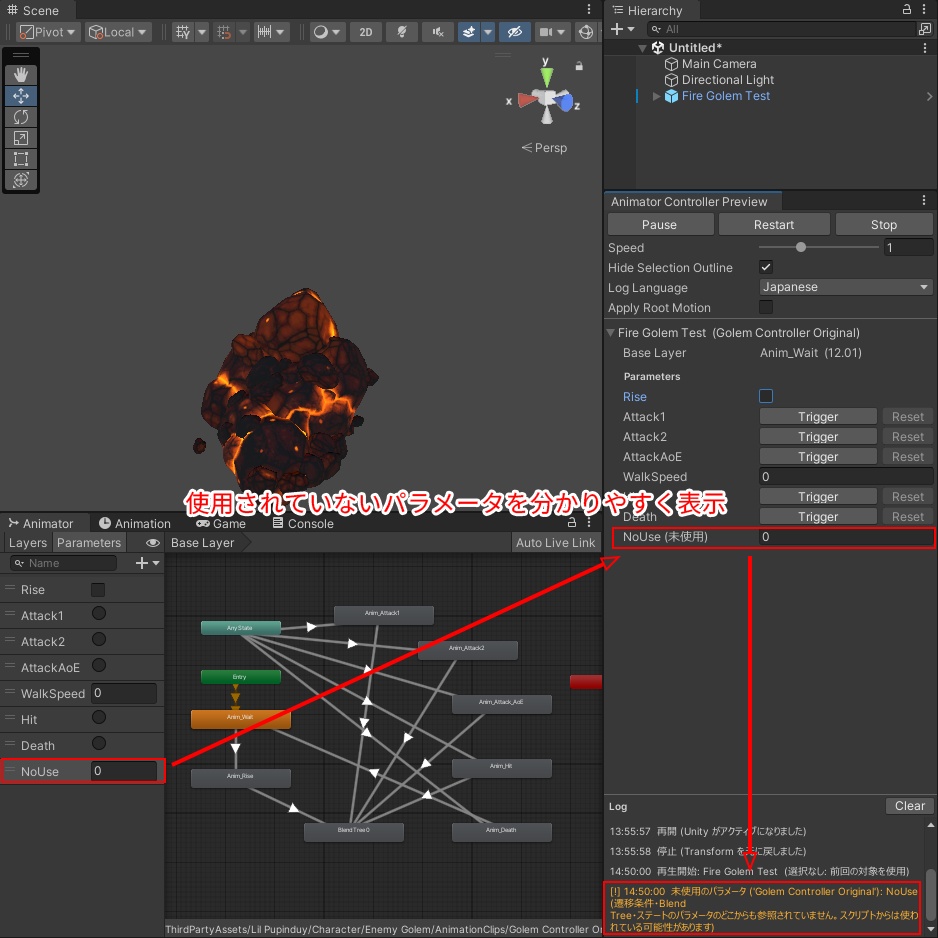Screen dimensions: 938x938
Task: Select the Anim_Wait orange state node
Action: click(240, 720)
